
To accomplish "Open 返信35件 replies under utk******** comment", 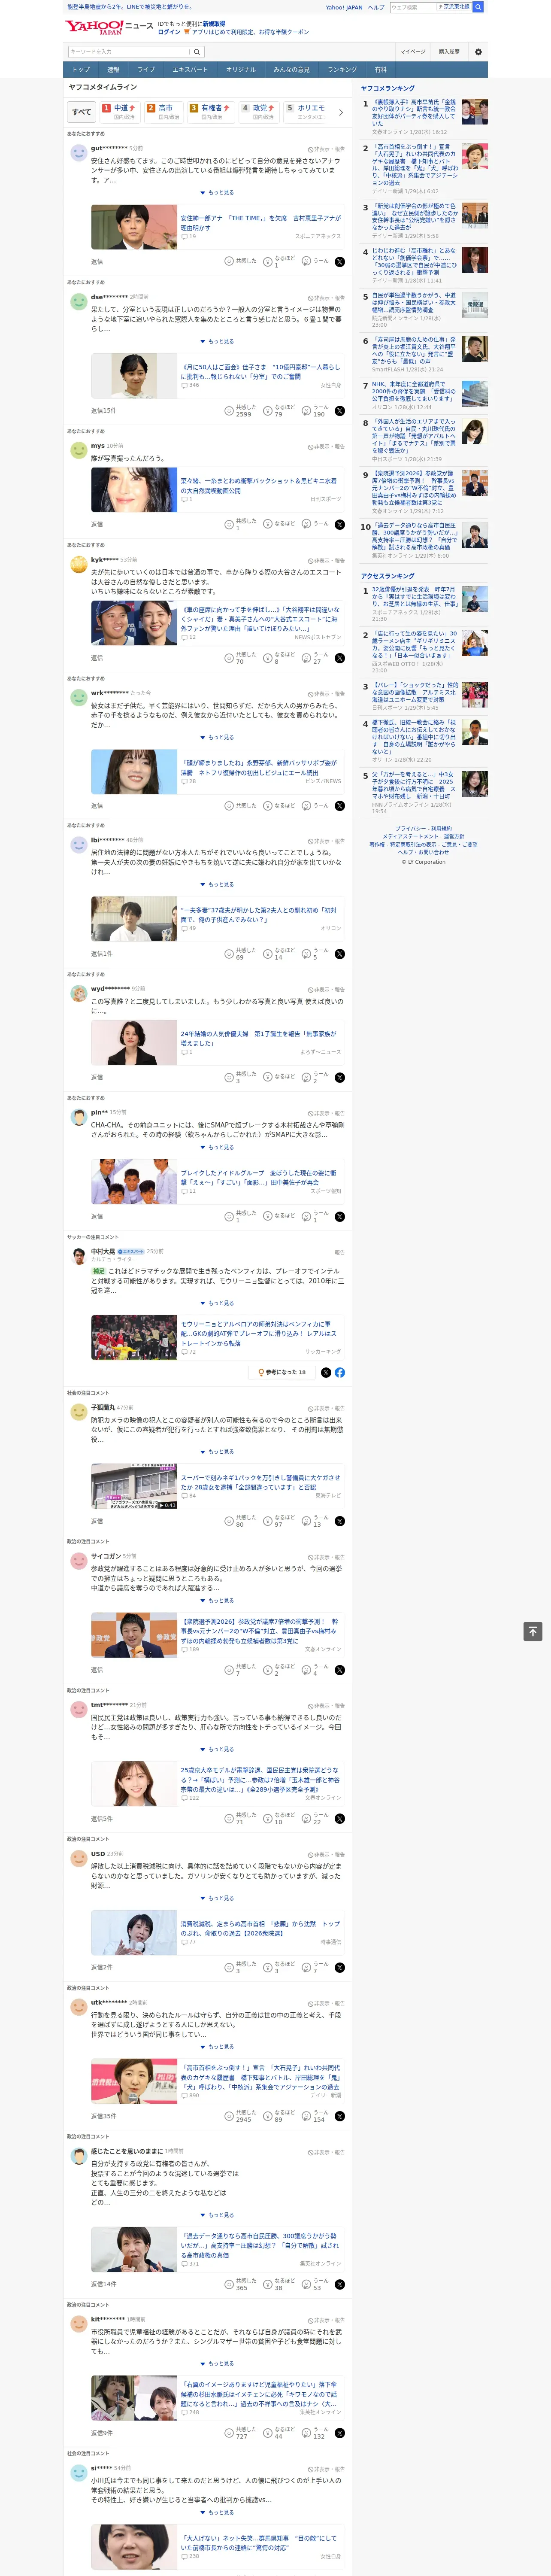I will [x=104, y=2117].
